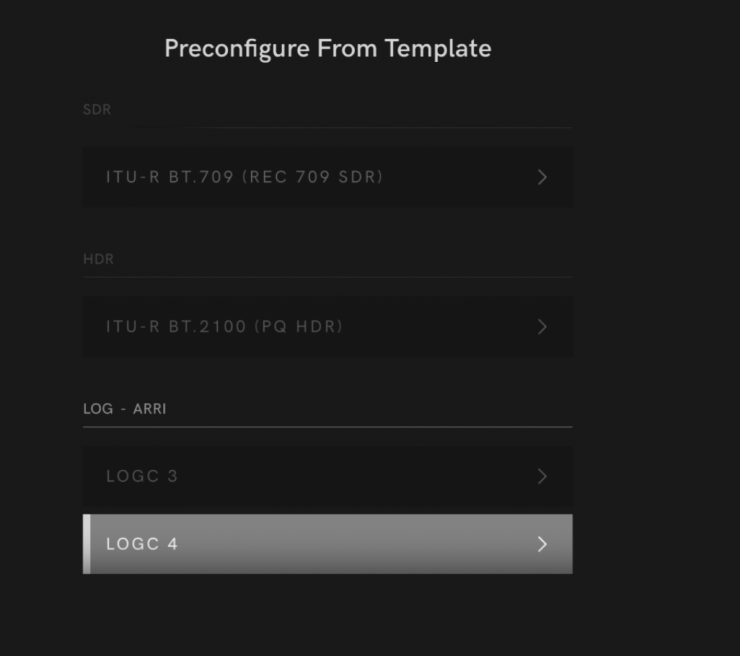This screenshot has height=656, width=740.
Task: Click the divider line under LOG - ARRI
Action: coord(327,427)
